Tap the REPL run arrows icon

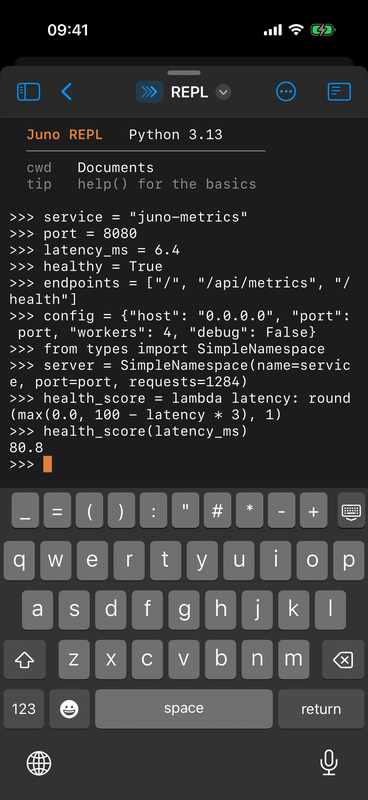coord(149,92)
